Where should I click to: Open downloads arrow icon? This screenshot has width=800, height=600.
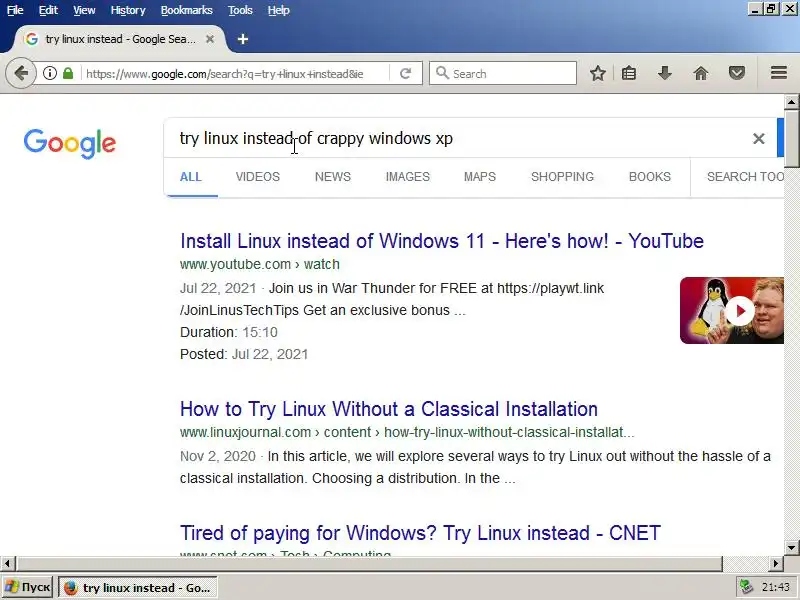pyautogui.click(x=664, y=73)
